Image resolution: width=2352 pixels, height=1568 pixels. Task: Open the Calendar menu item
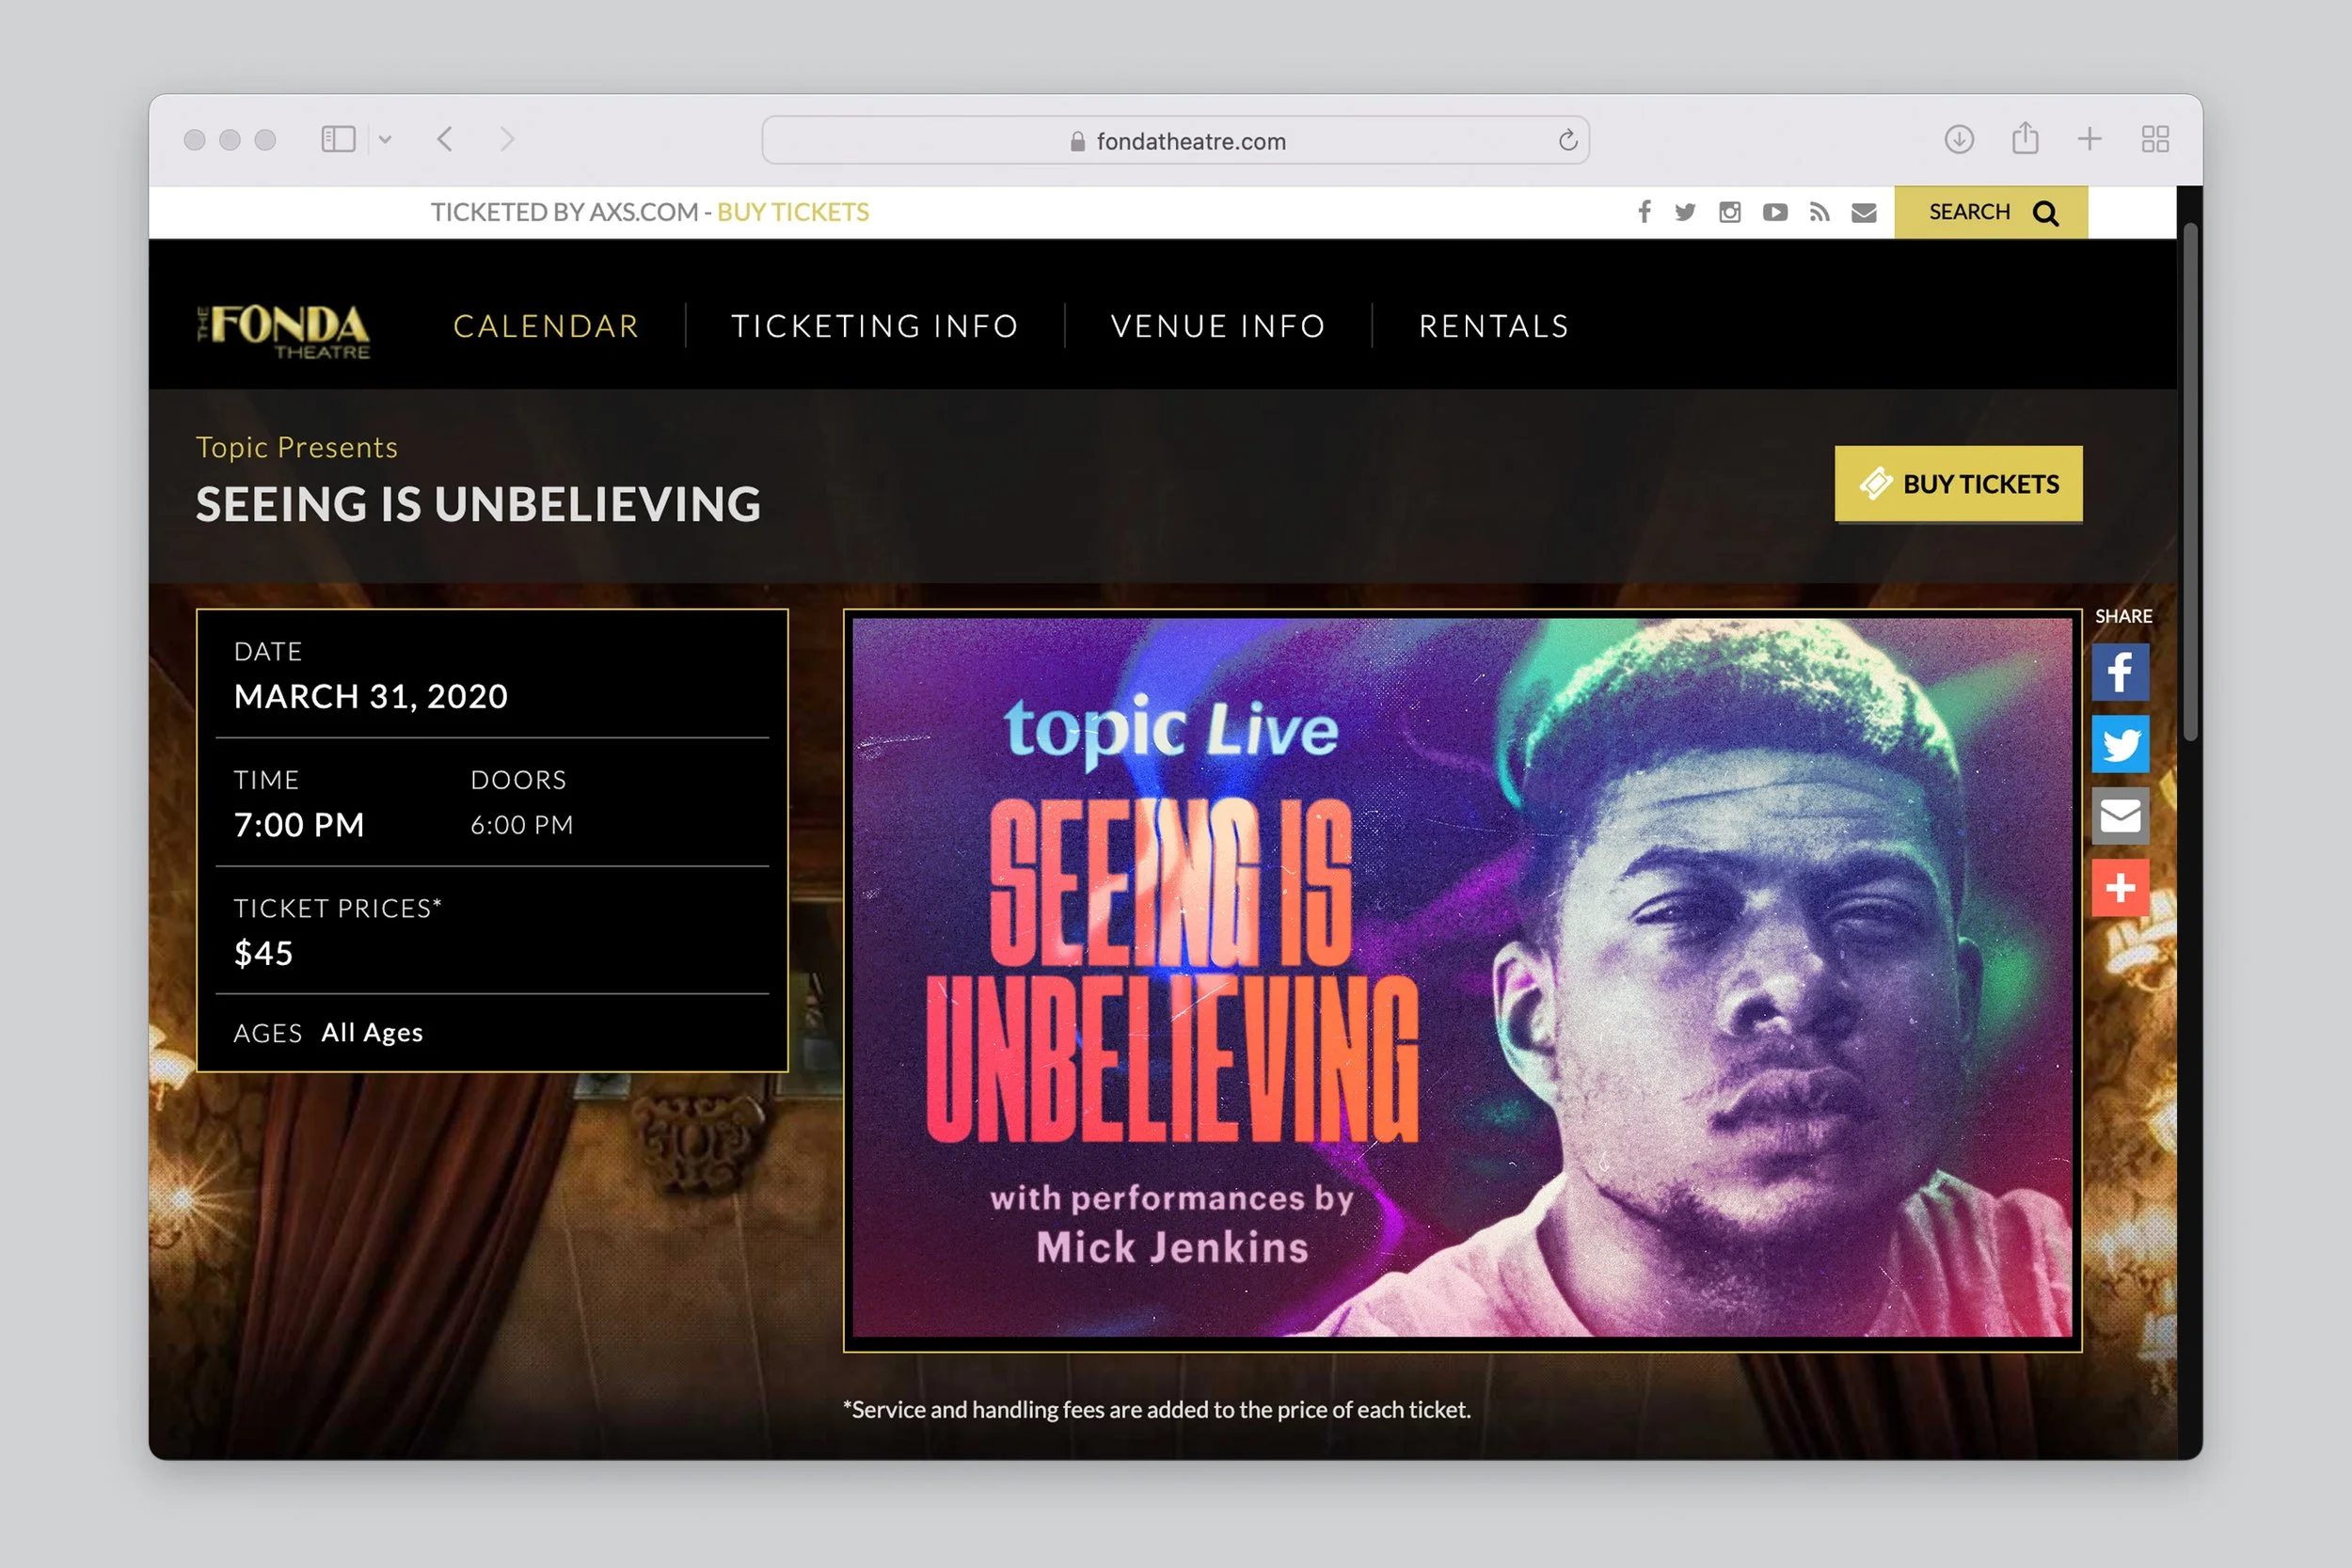click(546, 326)
